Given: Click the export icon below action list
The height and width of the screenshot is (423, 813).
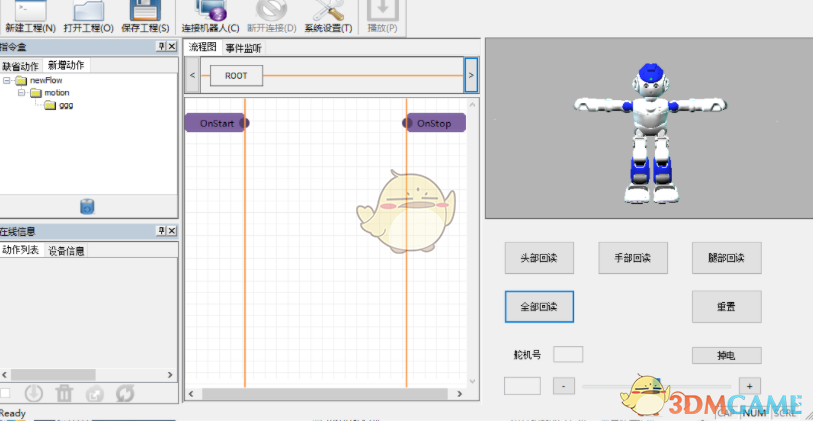Looking at the screenshot, I should [x=95, y=394].
